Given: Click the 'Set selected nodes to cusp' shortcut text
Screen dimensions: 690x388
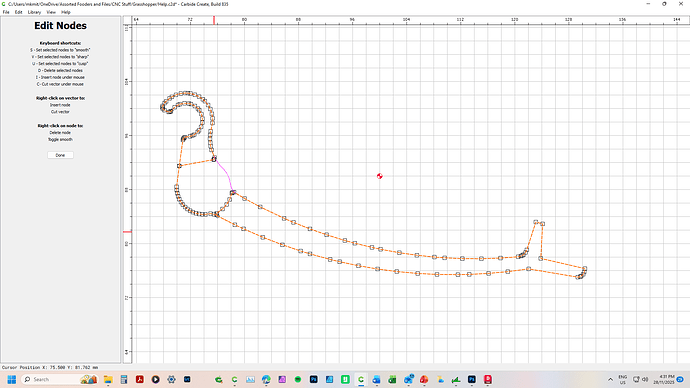Looking at the screenshot, I should click(x=60, y=64).
